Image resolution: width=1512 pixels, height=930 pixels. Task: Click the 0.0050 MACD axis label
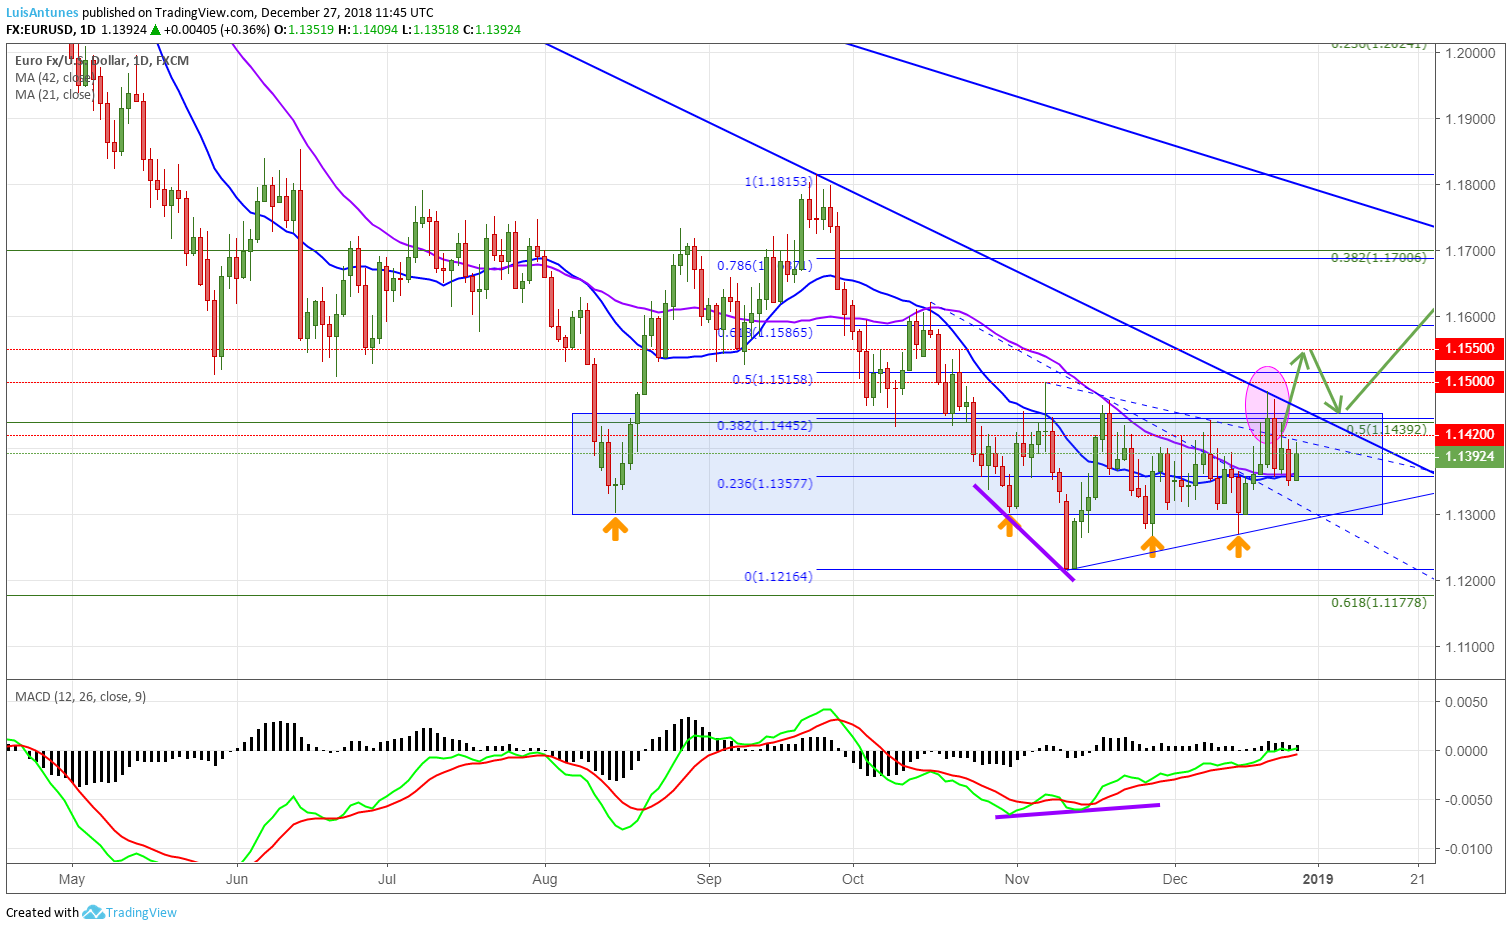click(1466, 702)
